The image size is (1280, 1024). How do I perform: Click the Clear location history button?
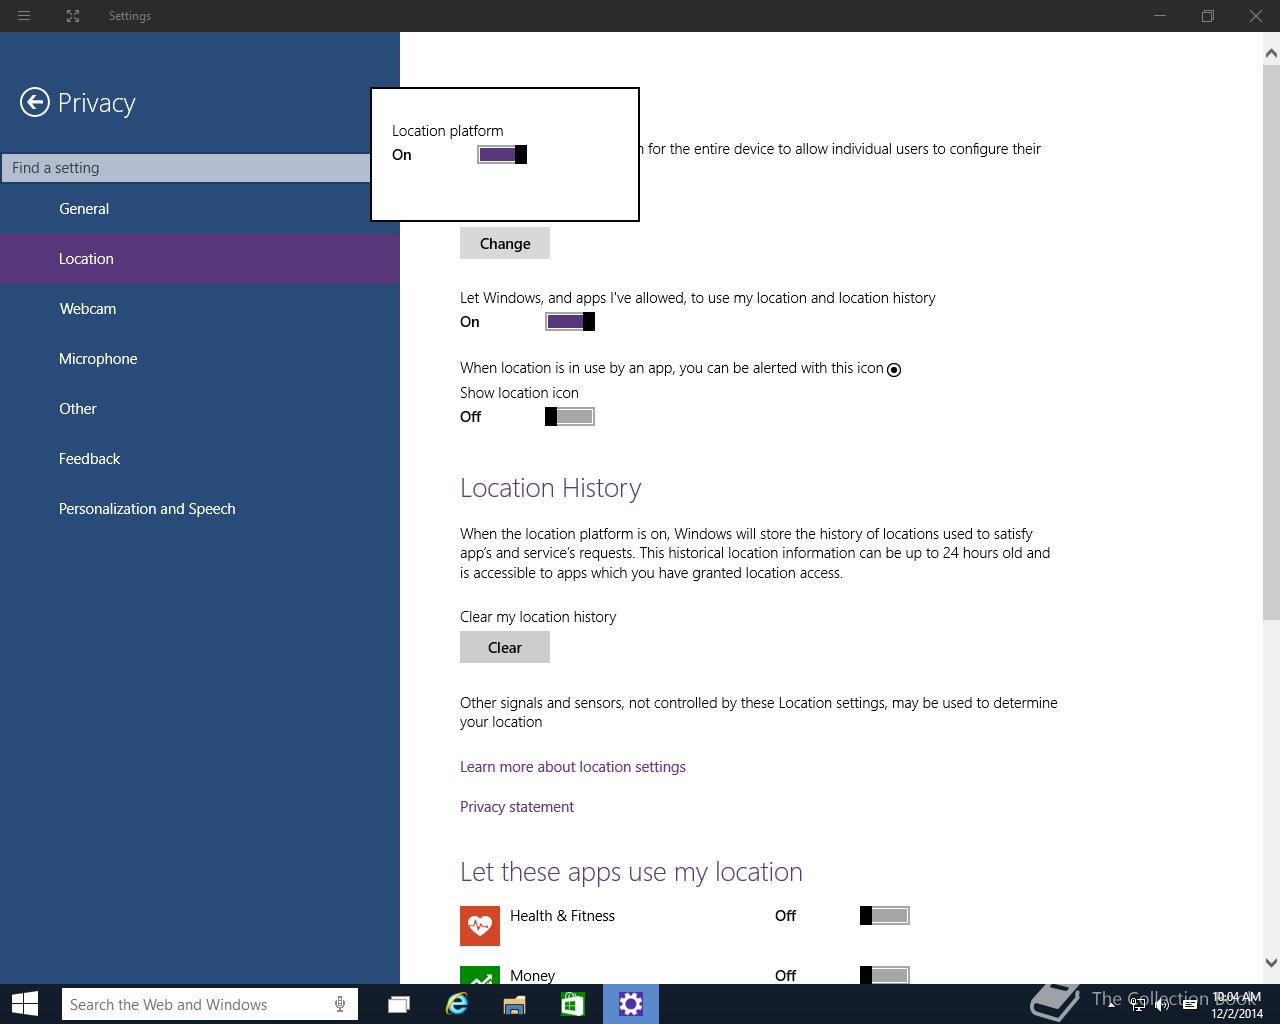(x=505, y=647)
